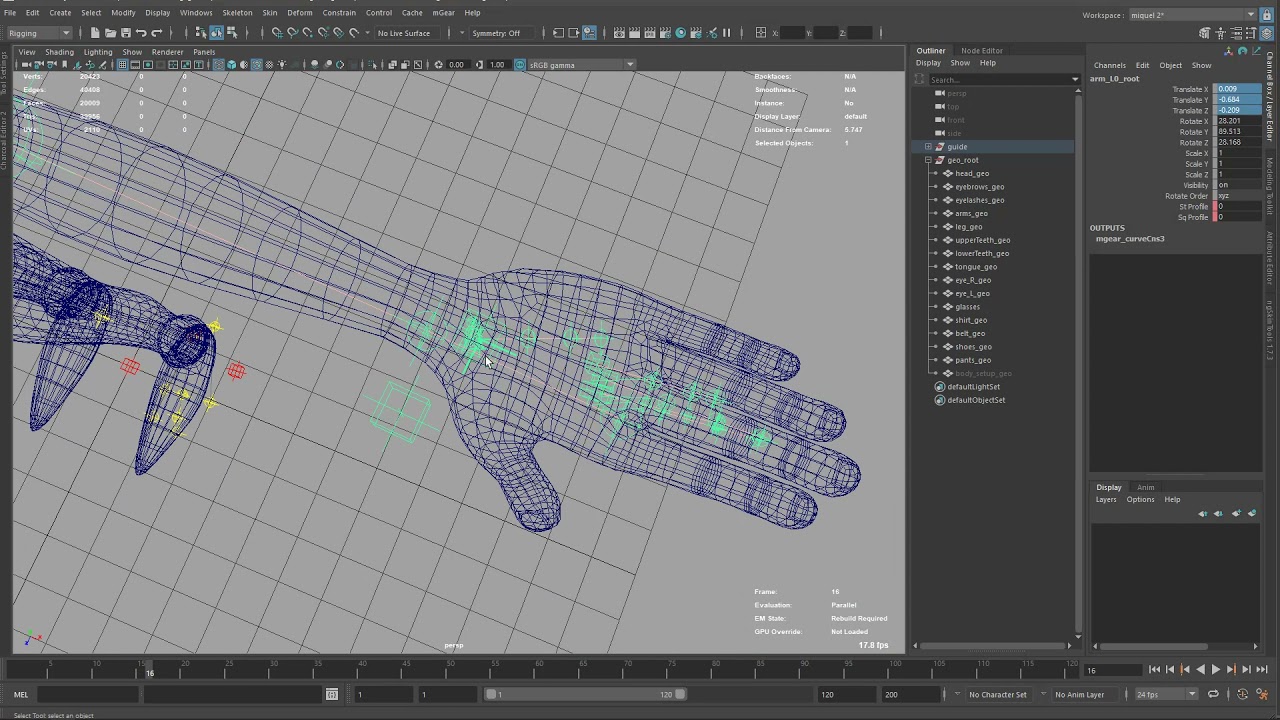Click the No Live Surface field
This screenshot has height=720, width=1280.
(404, 33)
